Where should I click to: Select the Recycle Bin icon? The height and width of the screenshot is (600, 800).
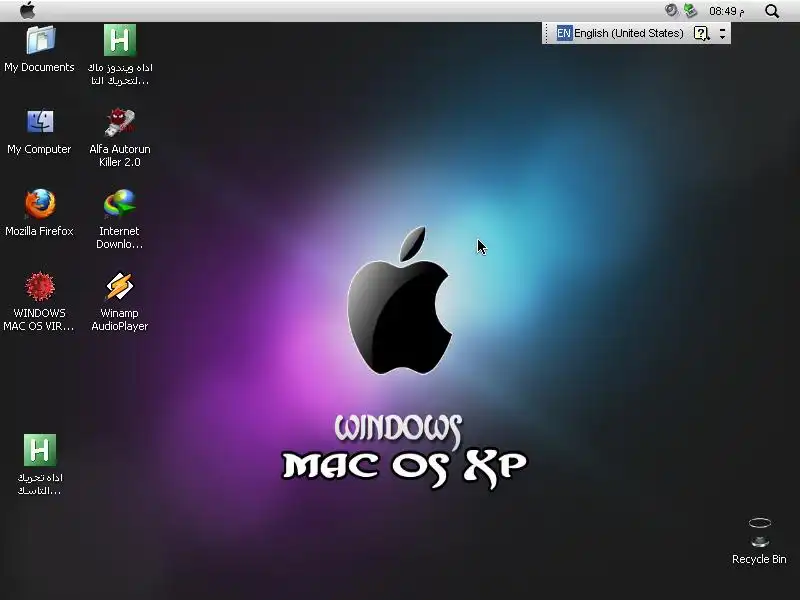point(760,533)
